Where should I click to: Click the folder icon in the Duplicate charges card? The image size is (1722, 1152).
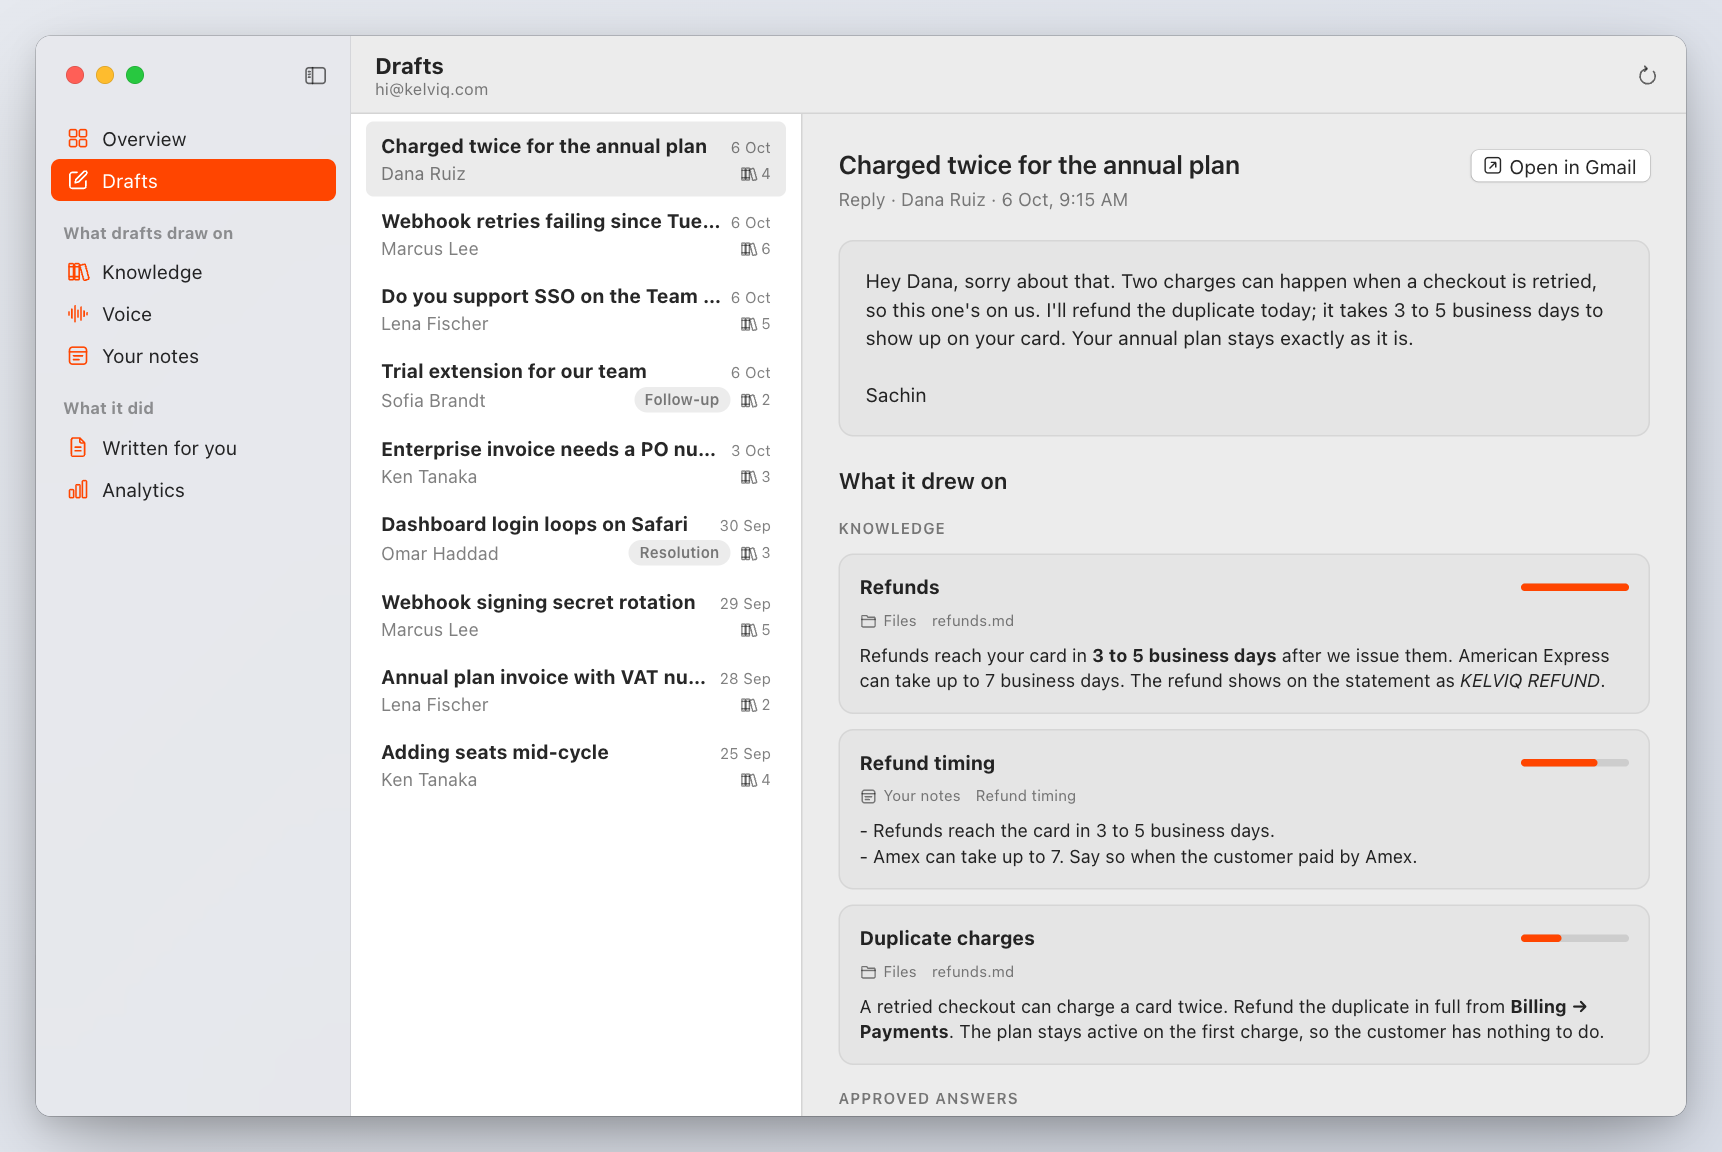click(868, 972)
